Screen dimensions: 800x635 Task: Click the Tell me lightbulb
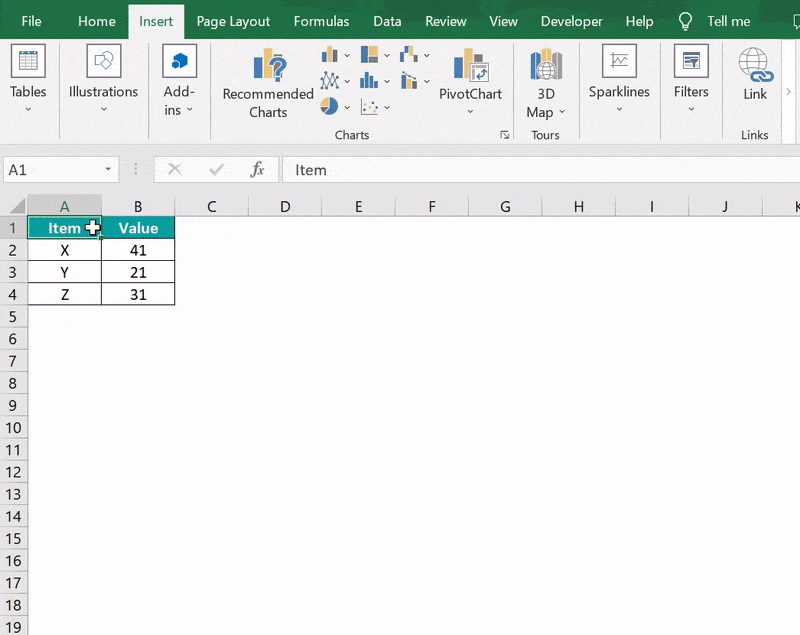(x=684, y=20)
